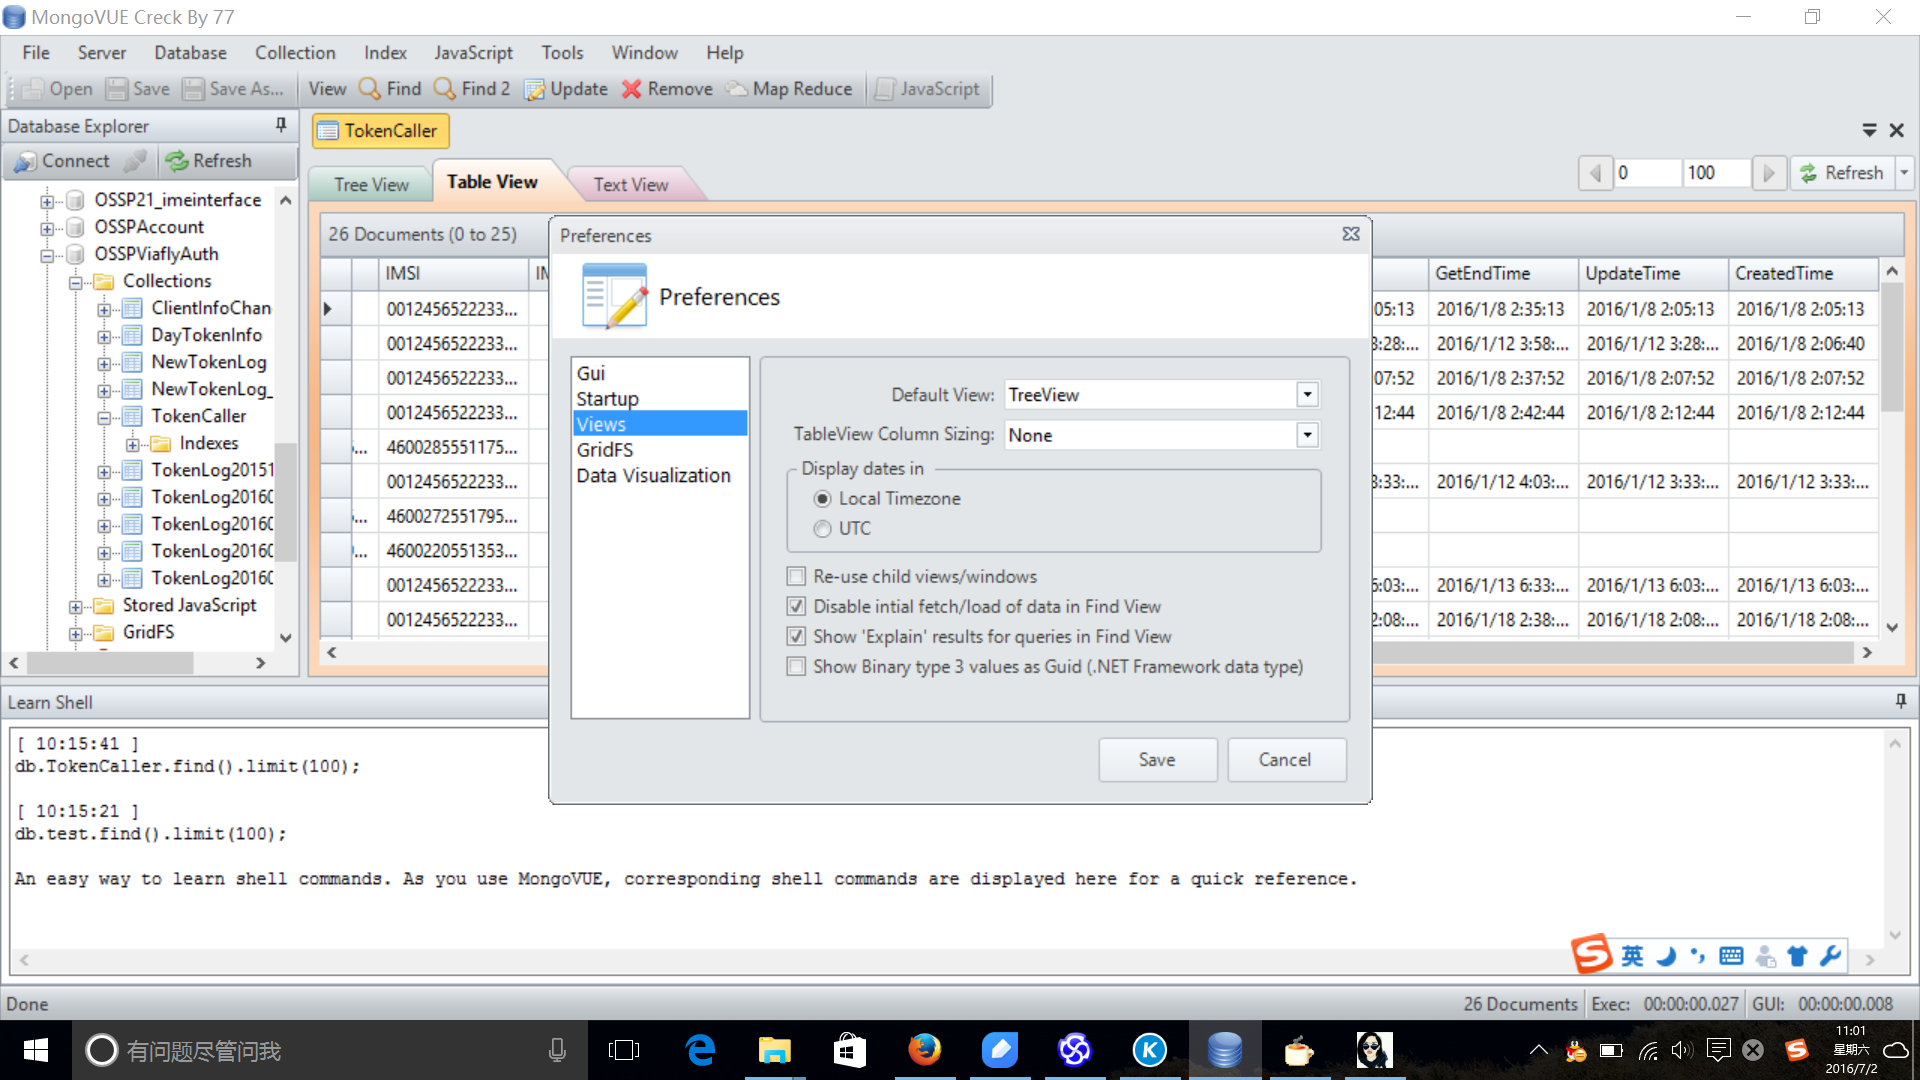This screenshot has width=1920, height=1080.
Task: Select the UTC radio button
Action: tap(822, 529)
